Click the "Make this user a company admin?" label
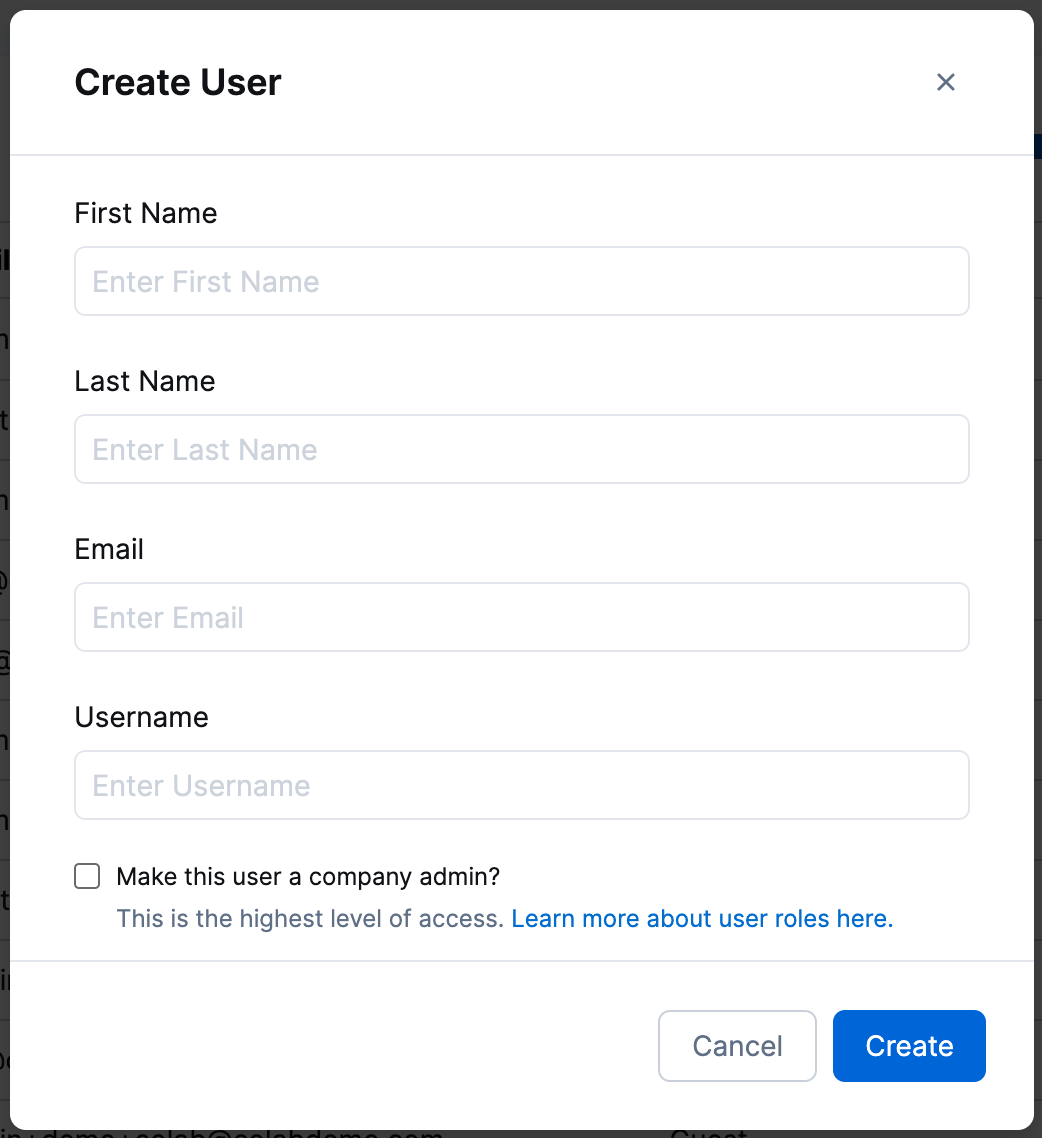Viewport: 1042px width, 1138px height. (x=308, y=877)
